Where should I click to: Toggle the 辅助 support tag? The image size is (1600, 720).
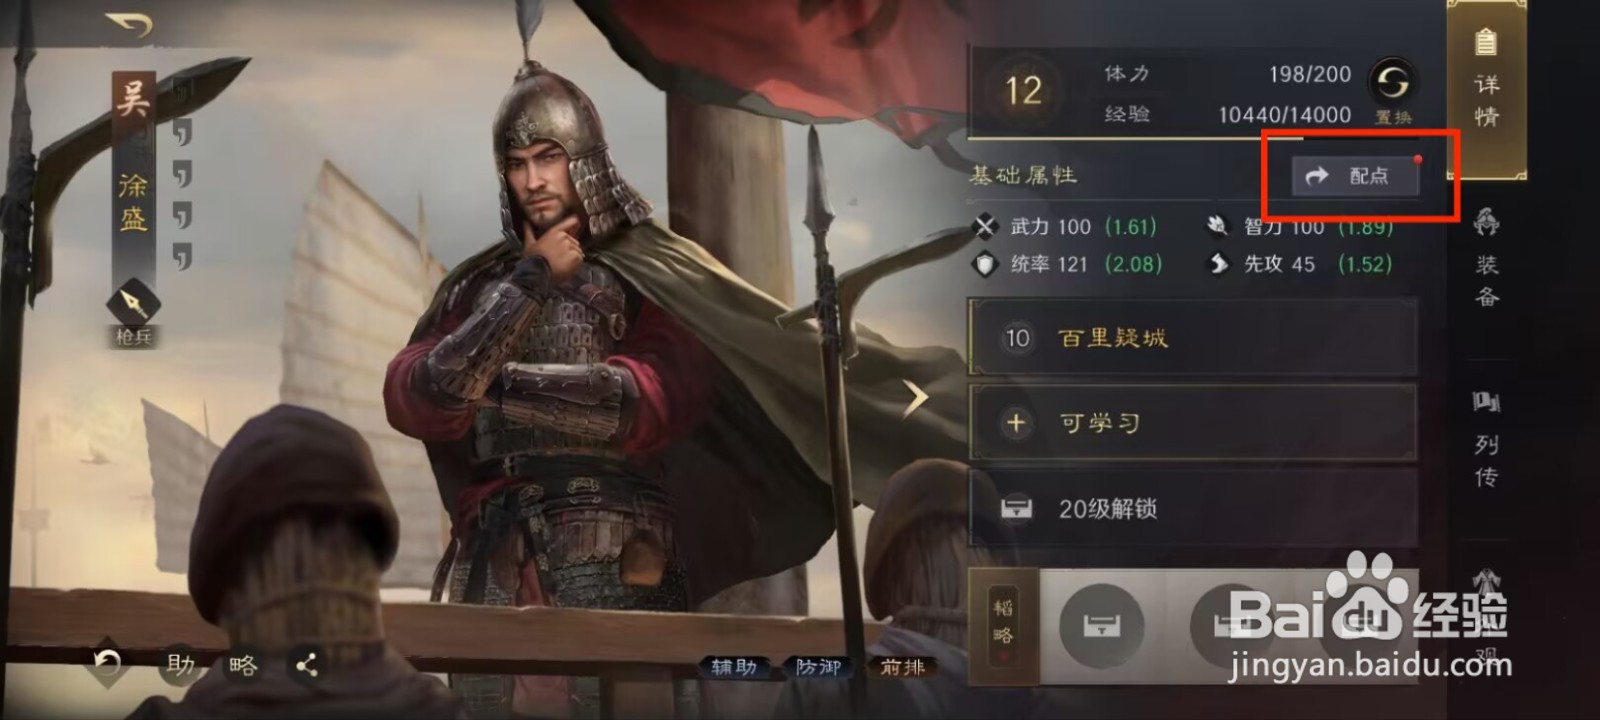[x=733, y=667]
